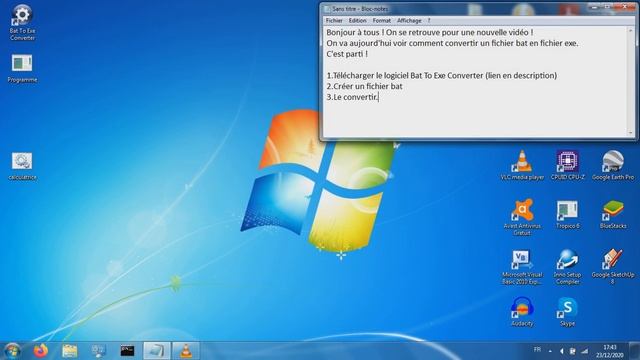This screenshot has width=640, height=360.
Task: Select the BlueStacks desktop shortcut
Action: click(x=613, y=214)
